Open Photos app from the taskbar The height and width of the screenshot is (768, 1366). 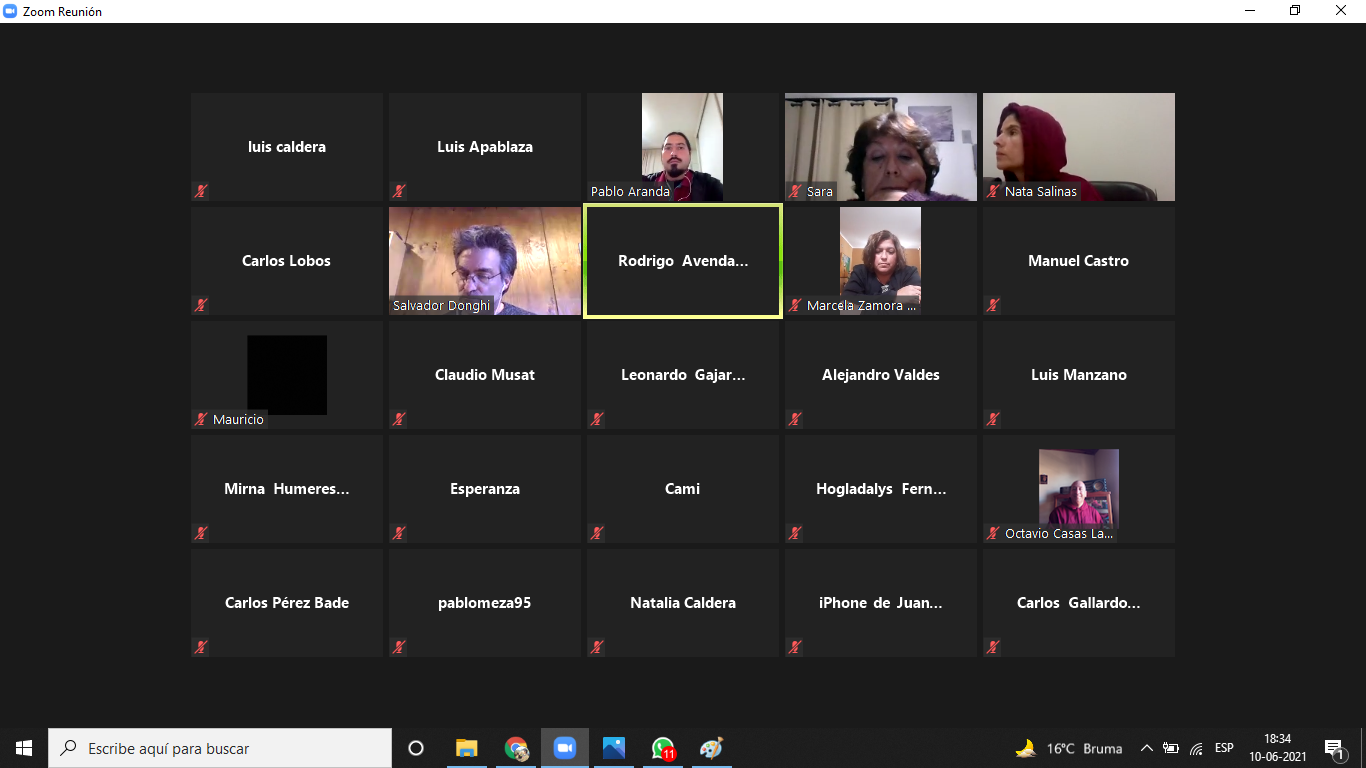pyautogui.click(x=614, y=748)
